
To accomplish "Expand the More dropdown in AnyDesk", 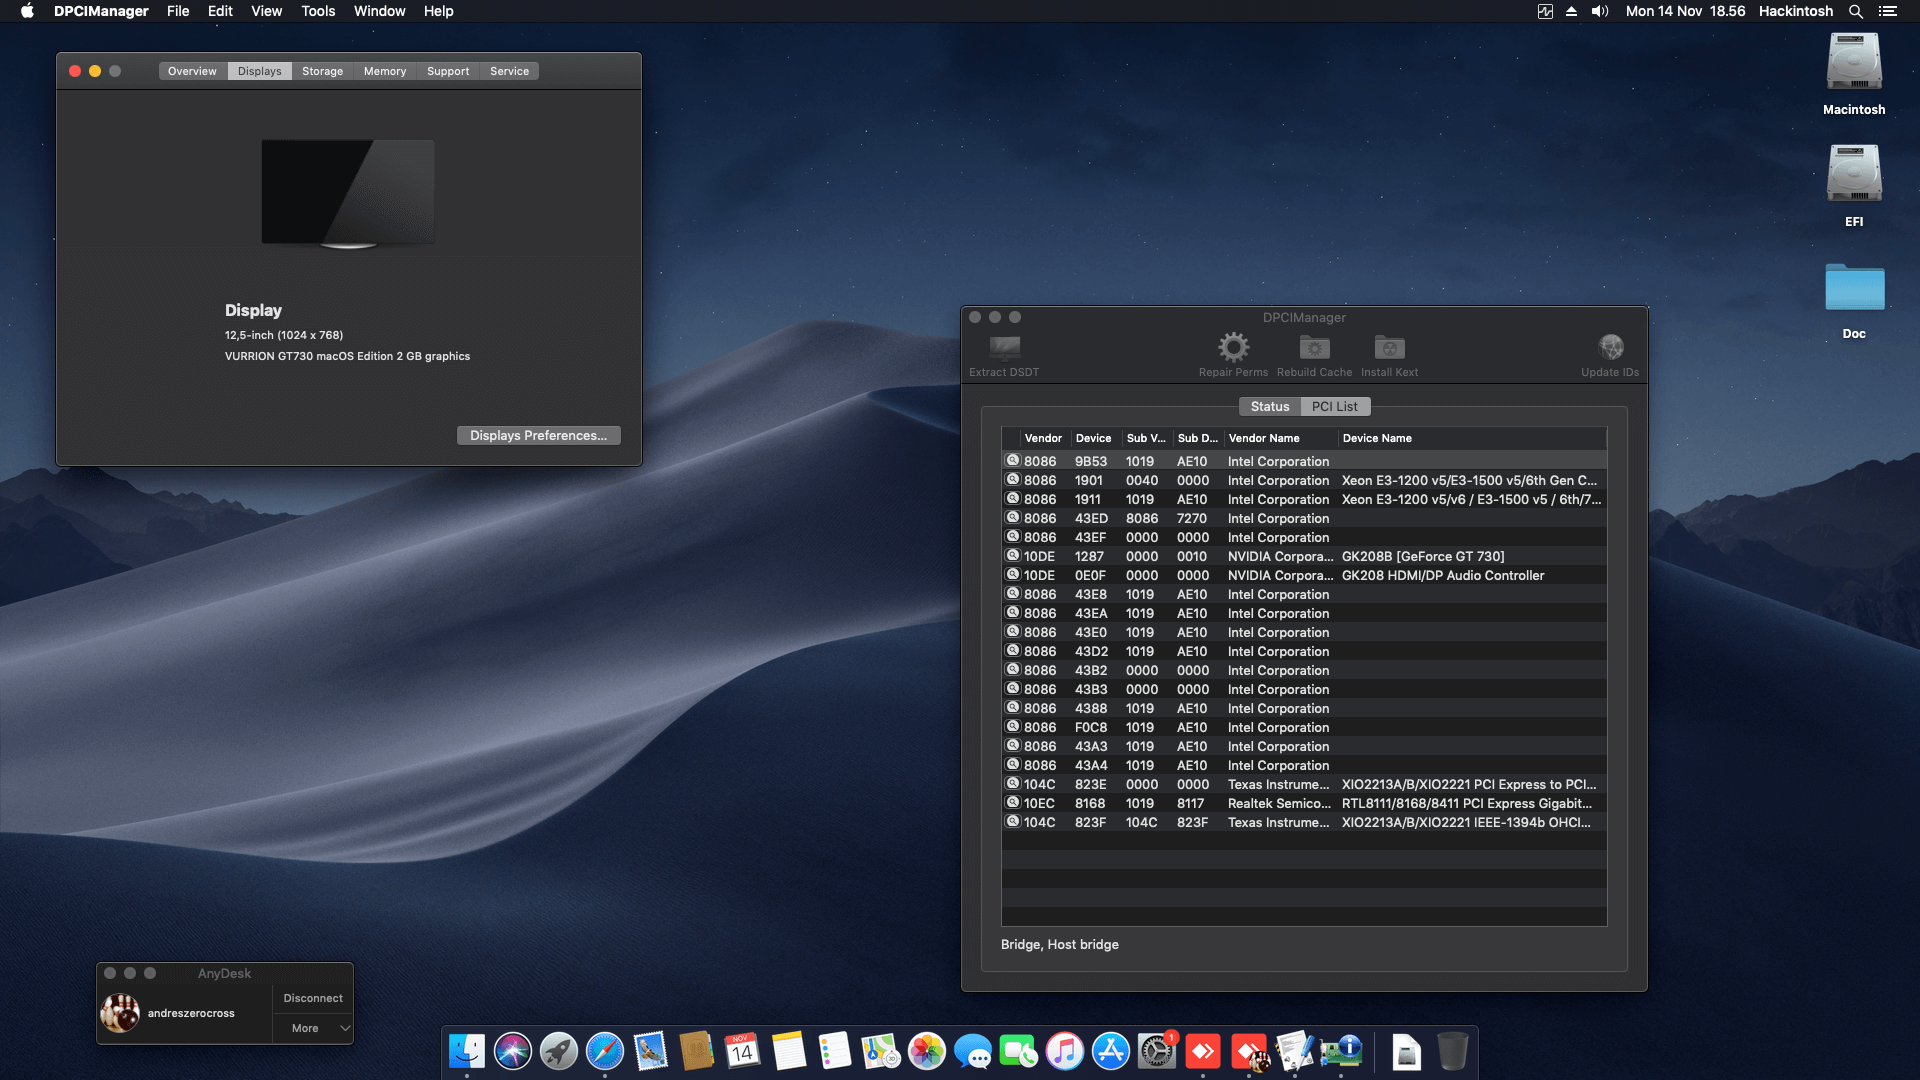I will point(312,1028).
